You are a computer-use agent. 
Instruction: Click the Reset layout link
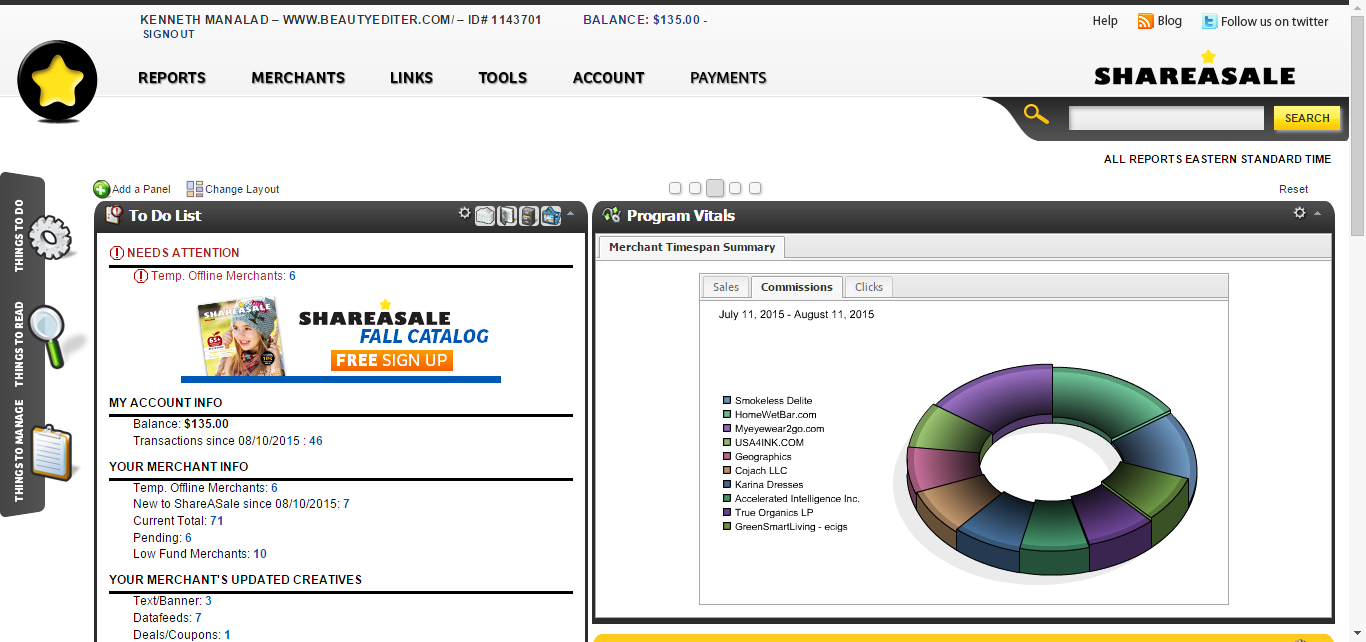[1293, 189]
